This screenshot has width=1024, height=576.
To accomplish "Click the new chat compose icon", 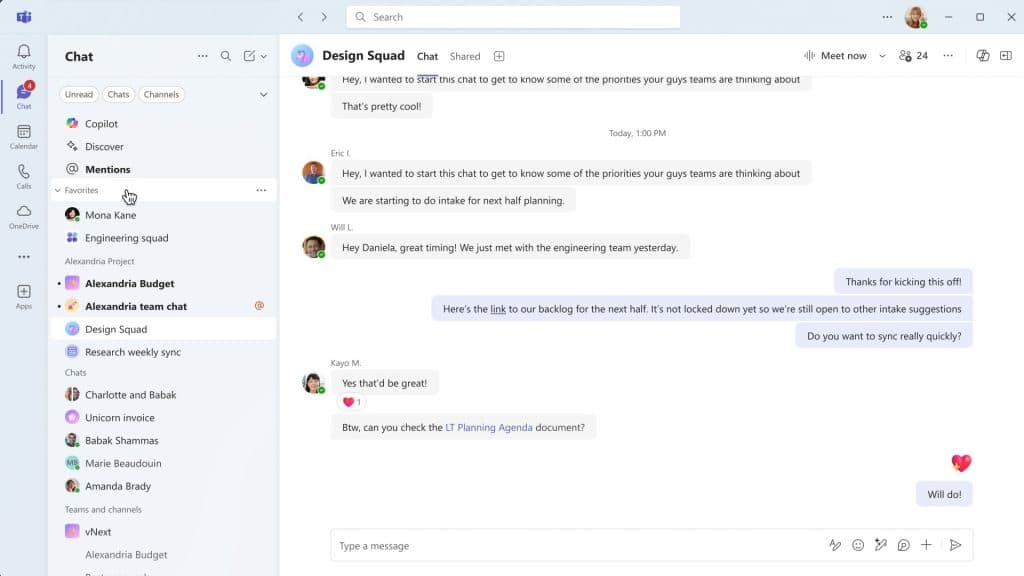I will tap(249, 56).
